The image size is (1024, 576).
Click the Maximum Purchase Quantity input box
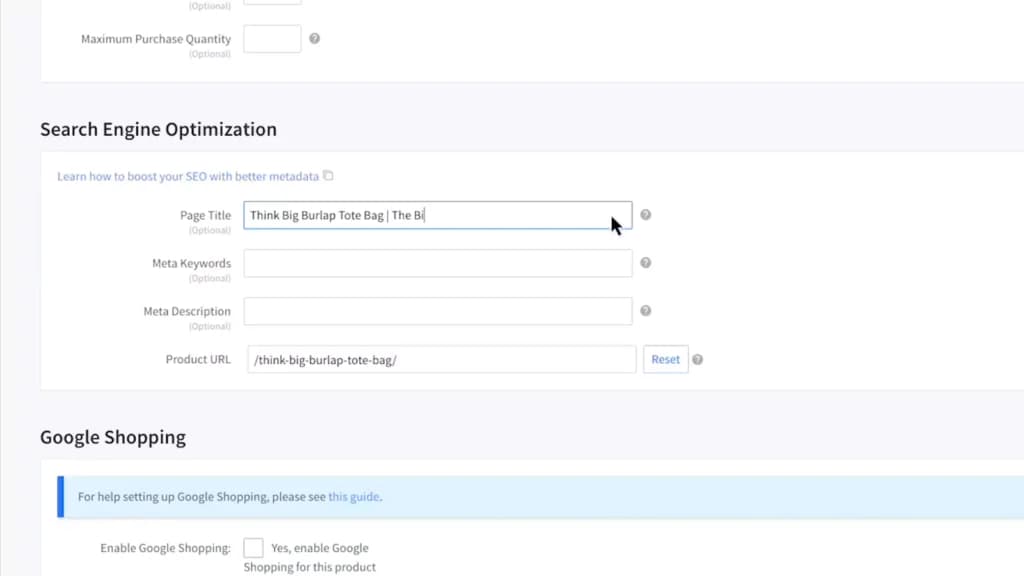point(272,39)
